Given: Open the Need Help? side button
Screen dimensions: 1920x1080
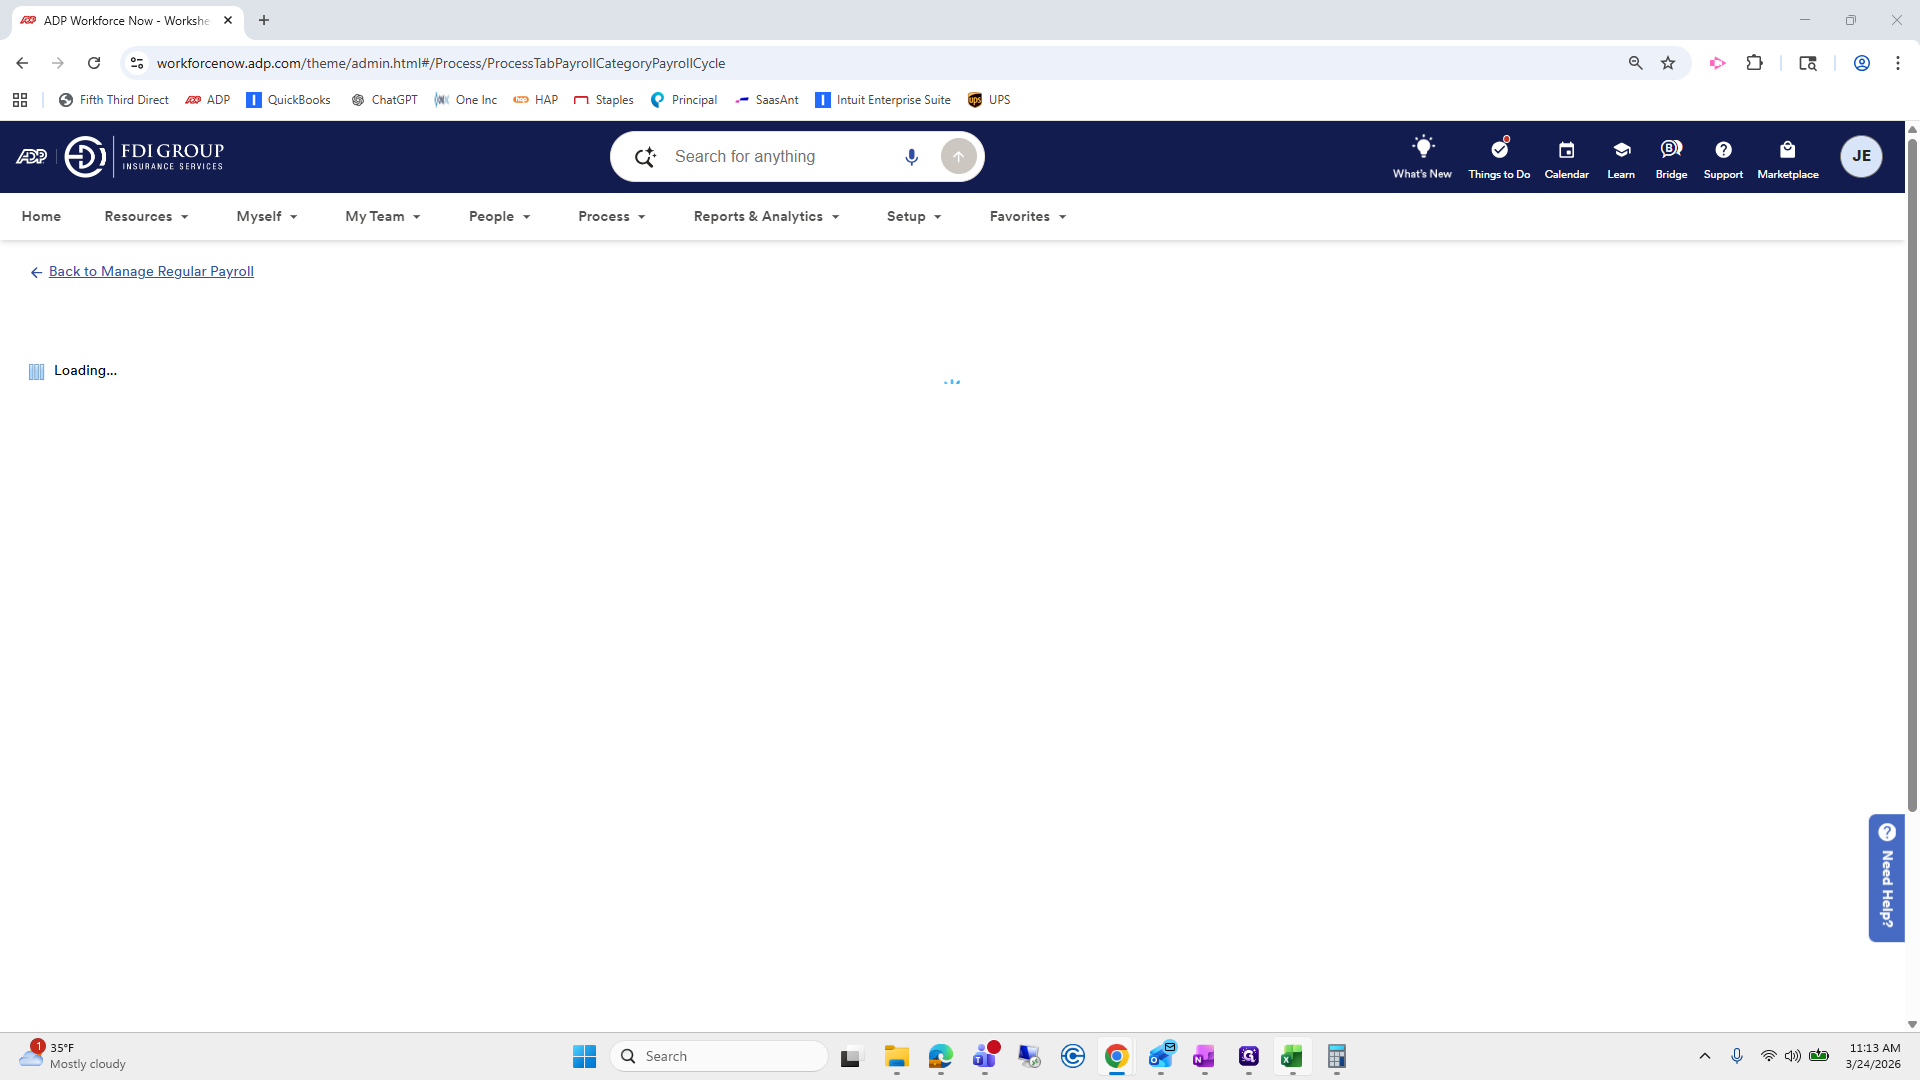Looking at the screenshot, I should (x=1886, y=877).
